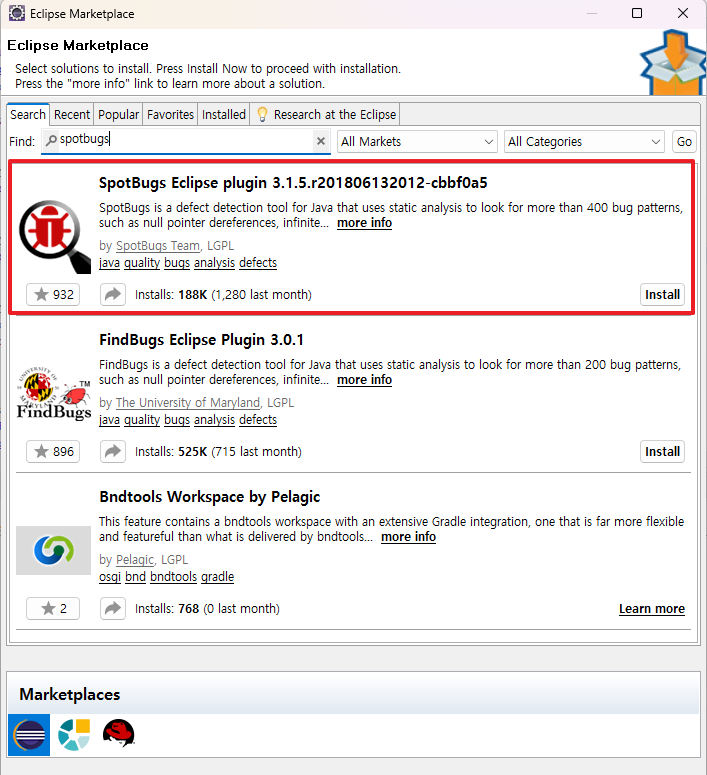Click the Installs: 768 text for Bndtools

tap(207, 609)
